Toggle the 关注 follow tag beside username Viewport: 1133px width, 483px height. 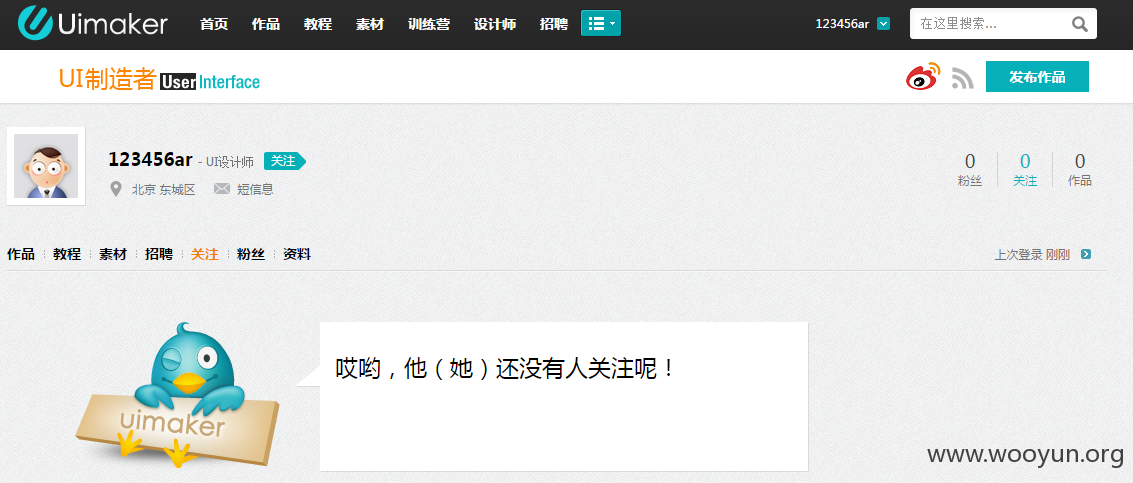tap(285, 161)
